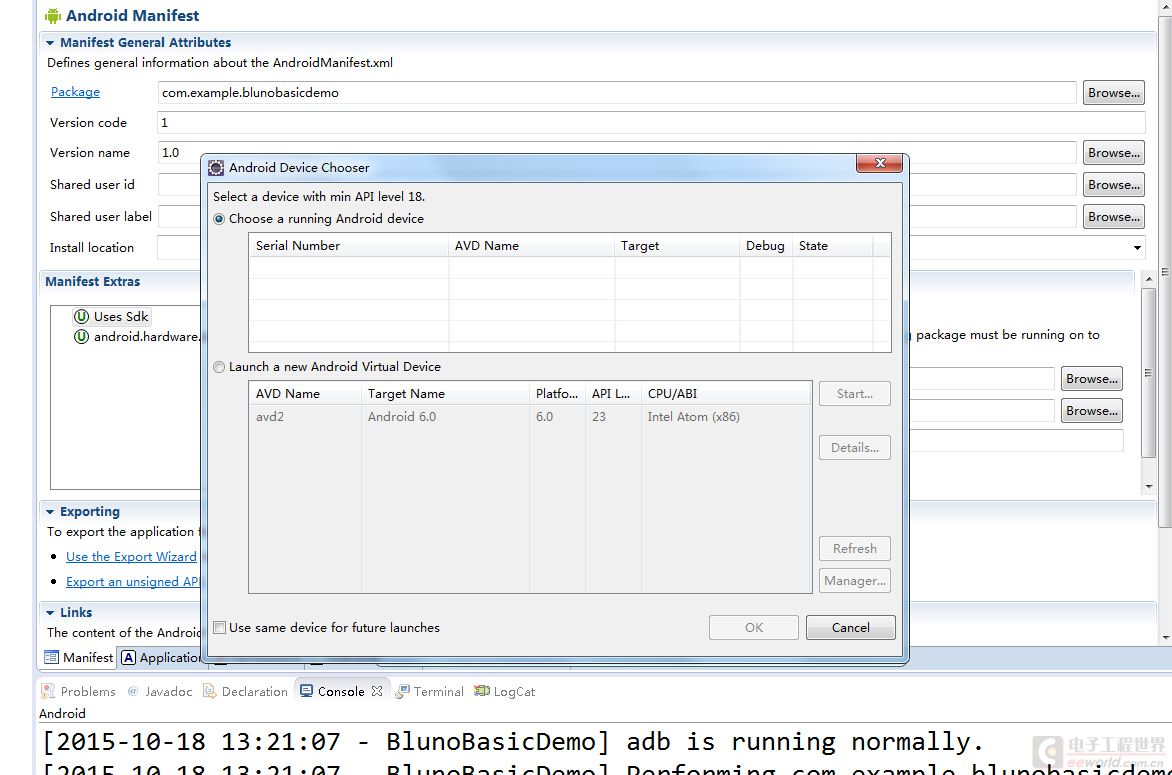The height and width of the screenshot is (775, 1172).
Task: Click the Target column header
Action: click(677, 246)
